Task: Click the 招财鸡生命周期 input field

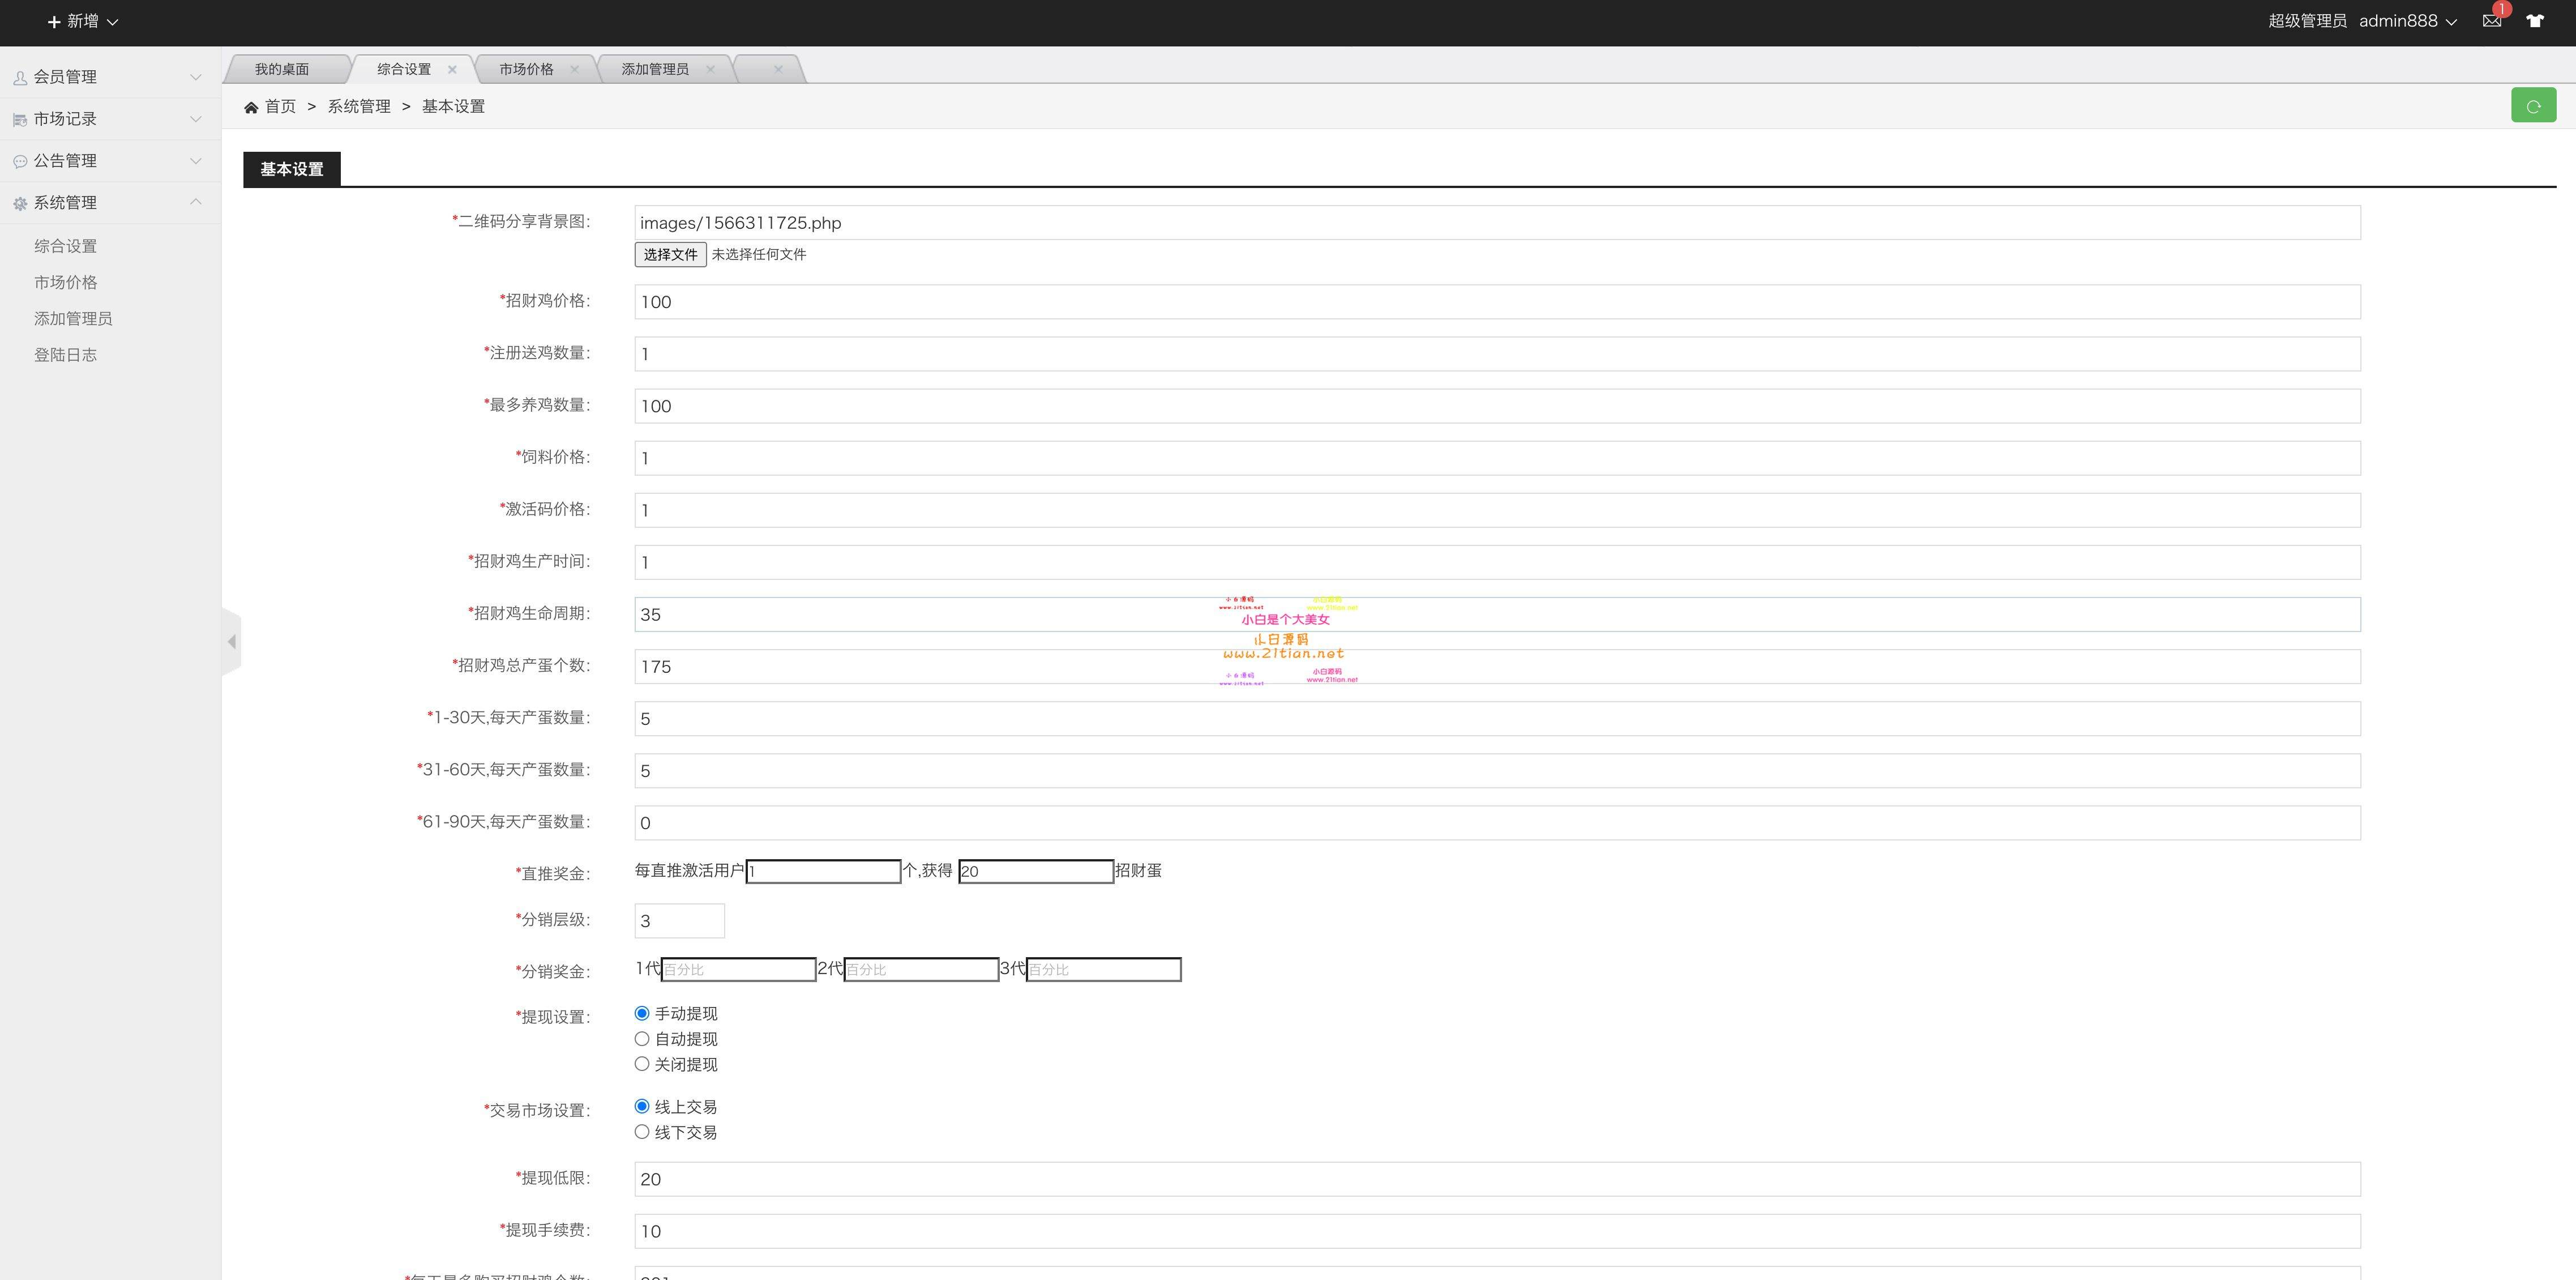Action: (1497, 614)
